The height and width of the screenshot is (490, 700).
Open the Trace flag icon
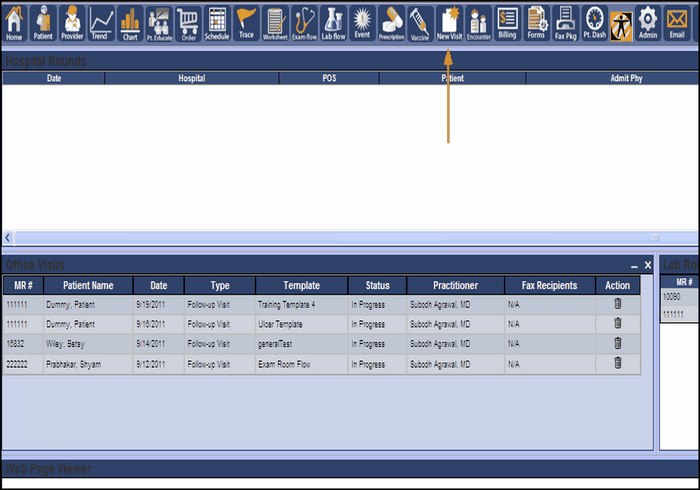[x=246, y=23]
